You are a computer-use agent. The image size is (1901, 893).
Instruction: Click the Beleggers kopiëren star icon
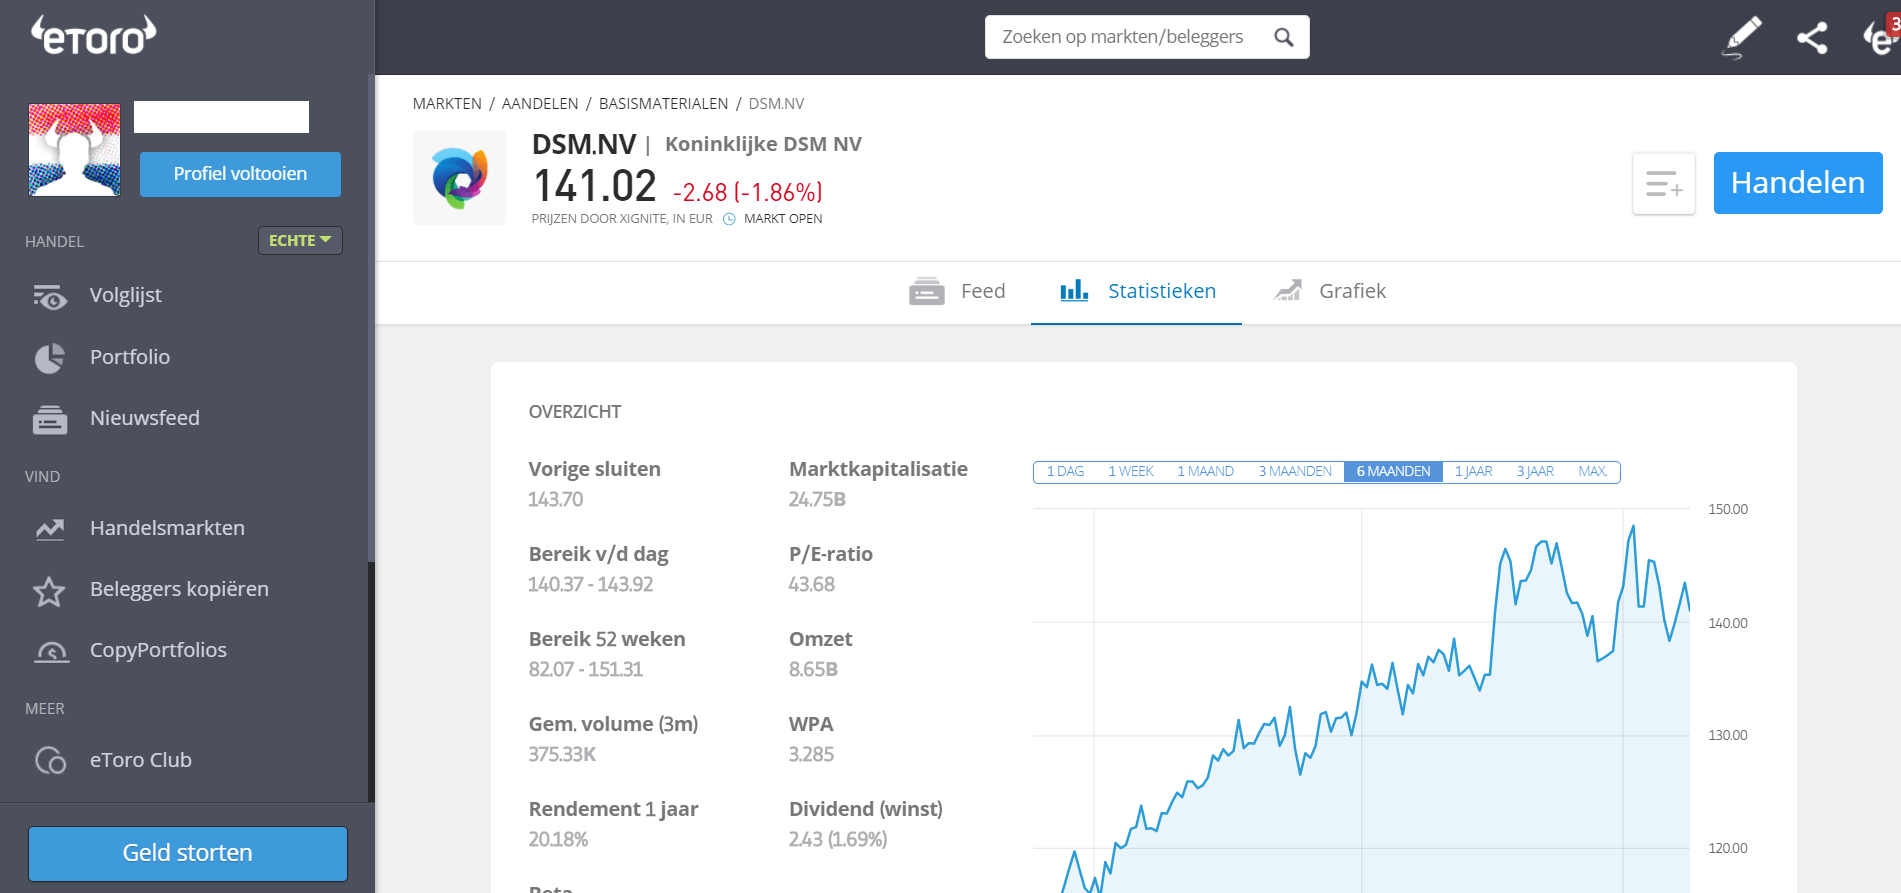(49, 591)
